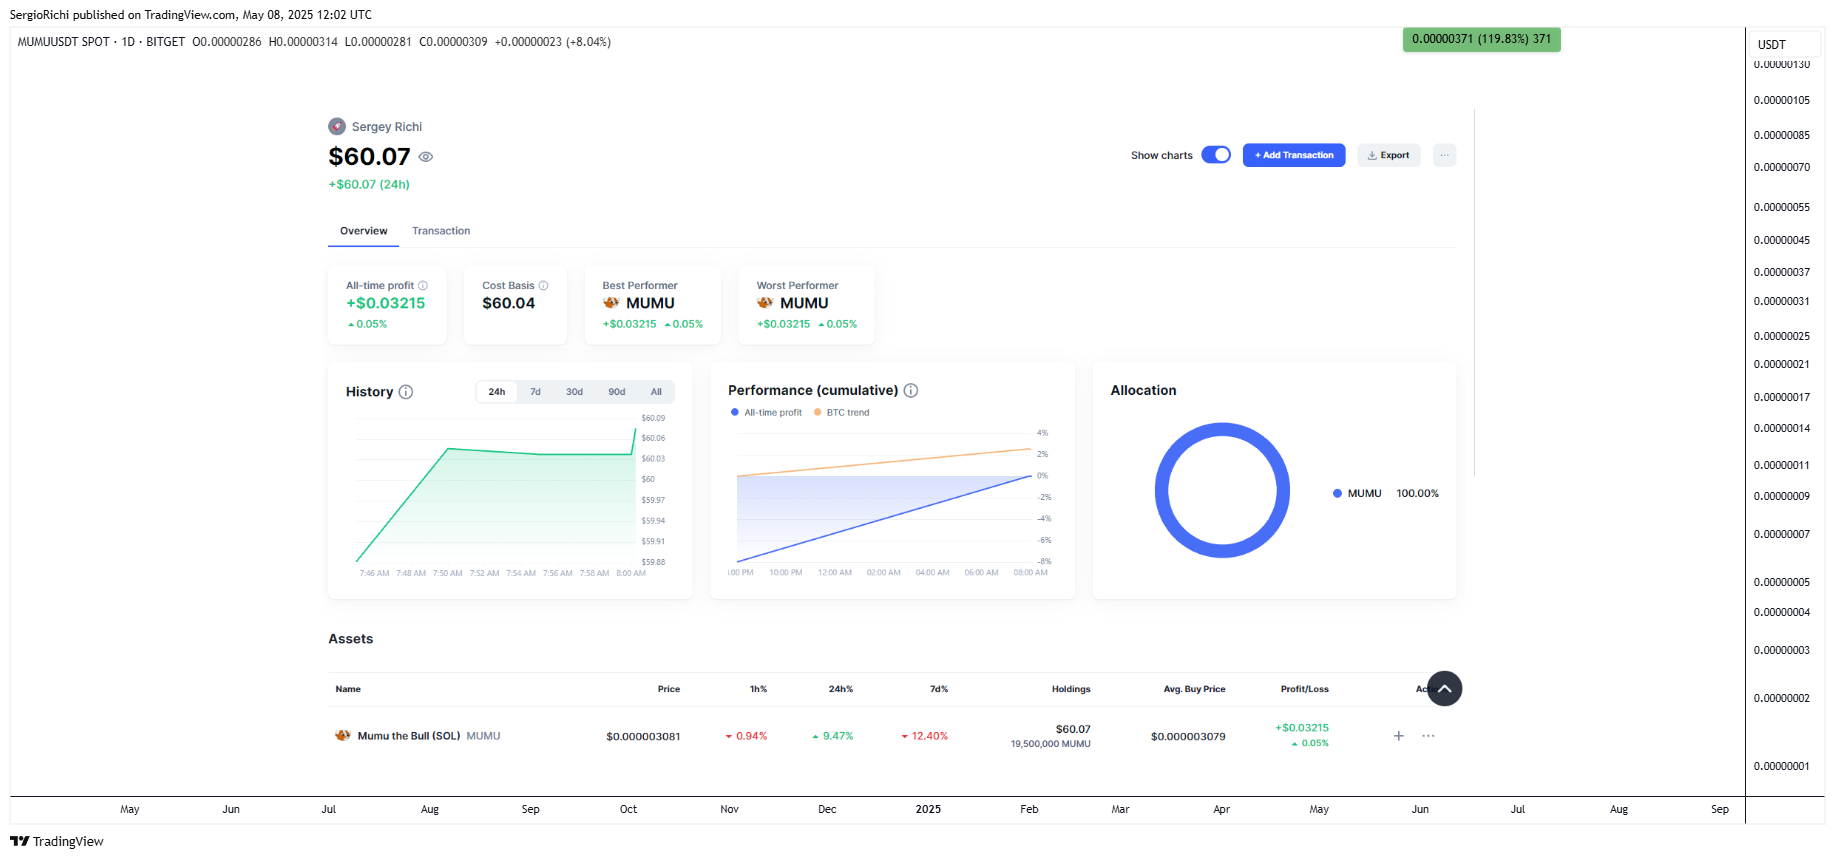
Task: Sort assets by 24h% column header
Action: click(841, 689)
